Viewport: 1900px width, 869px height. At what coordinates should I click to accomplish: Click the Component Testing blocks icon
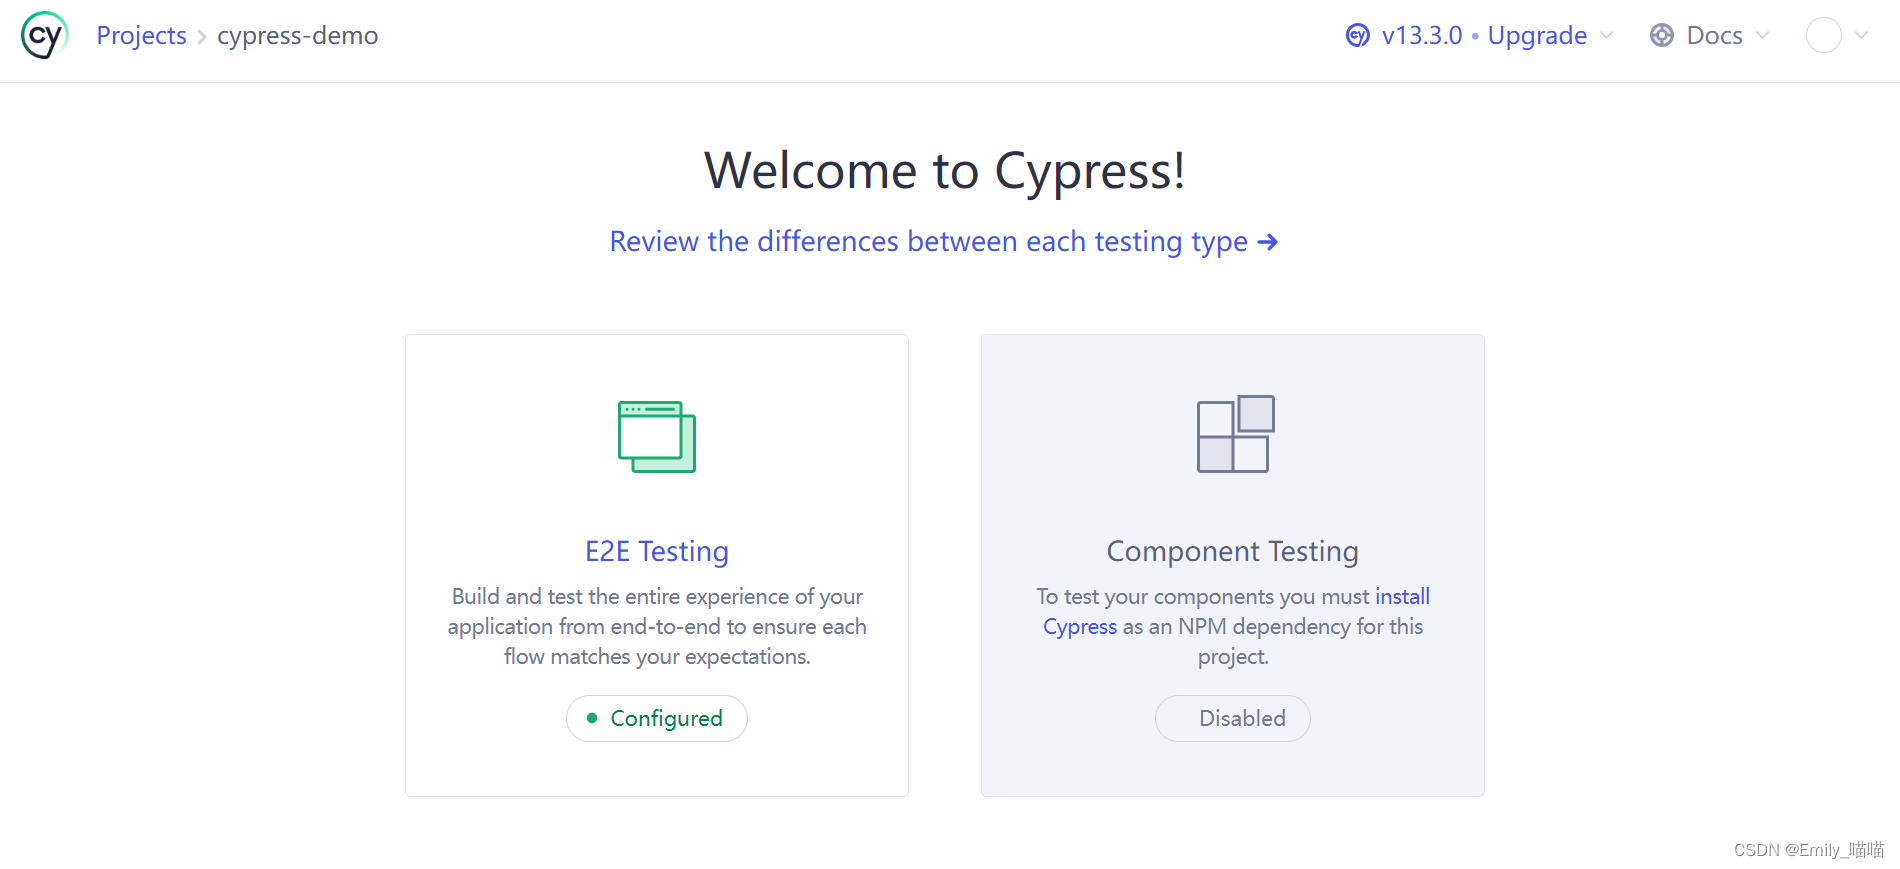(1236, 434)
